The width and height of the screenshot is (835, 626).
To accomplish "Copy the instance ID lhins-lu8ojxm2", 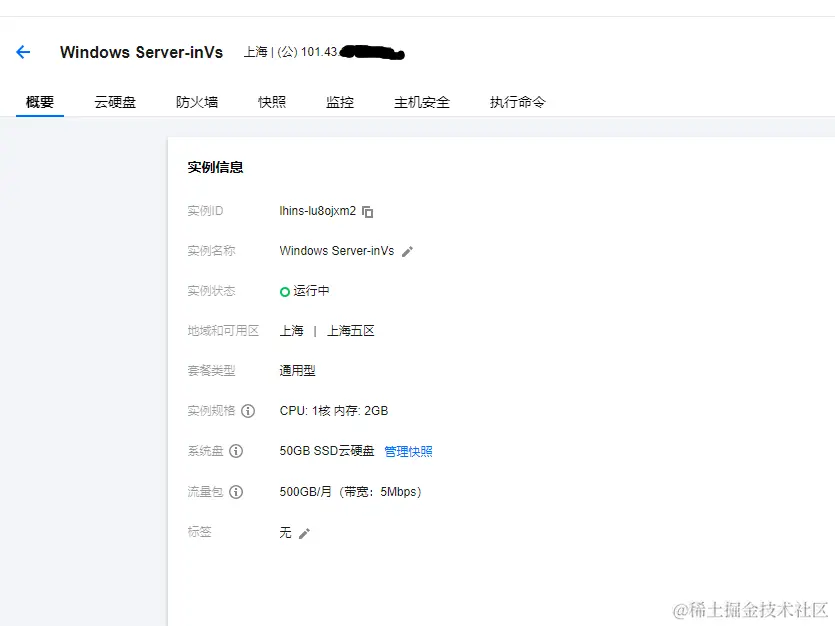I will [368, 211].
